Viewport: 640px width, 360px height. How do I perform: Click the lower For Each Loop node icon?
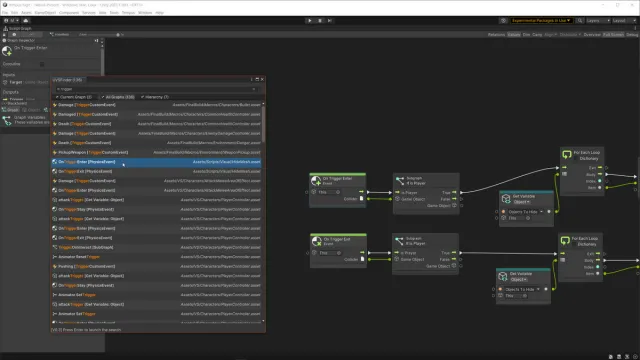[x=565, y=240]
